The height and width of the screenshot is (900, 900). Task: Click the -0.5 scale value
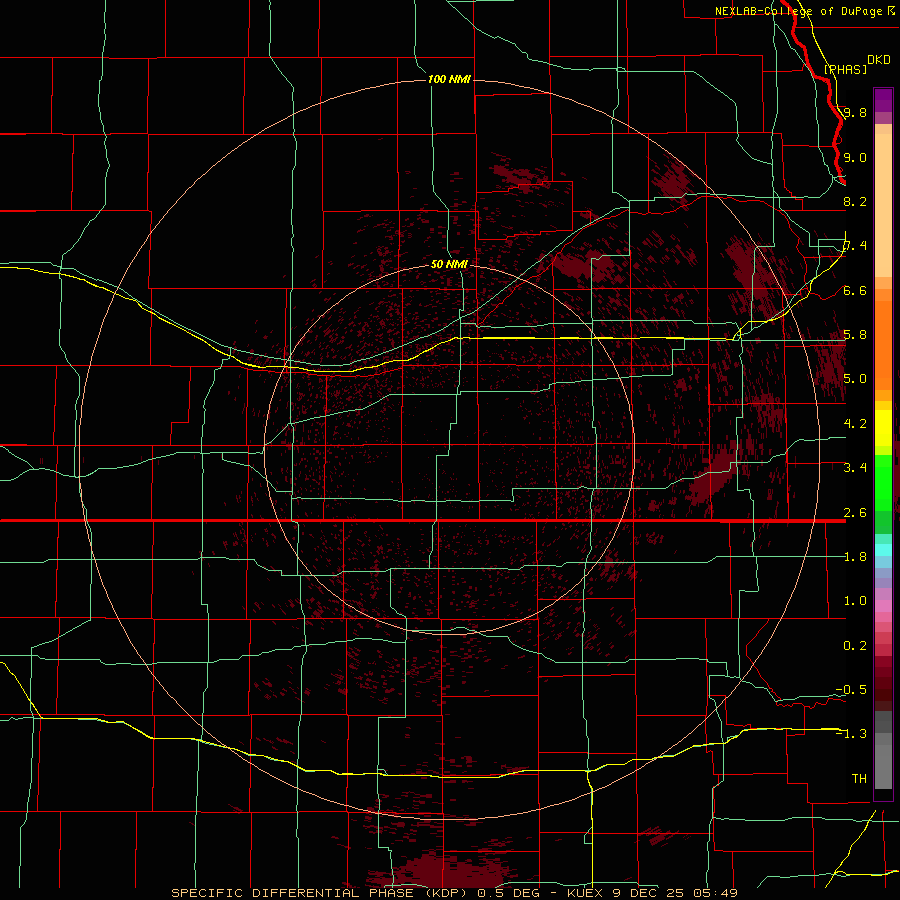click(x=851, y=690)
